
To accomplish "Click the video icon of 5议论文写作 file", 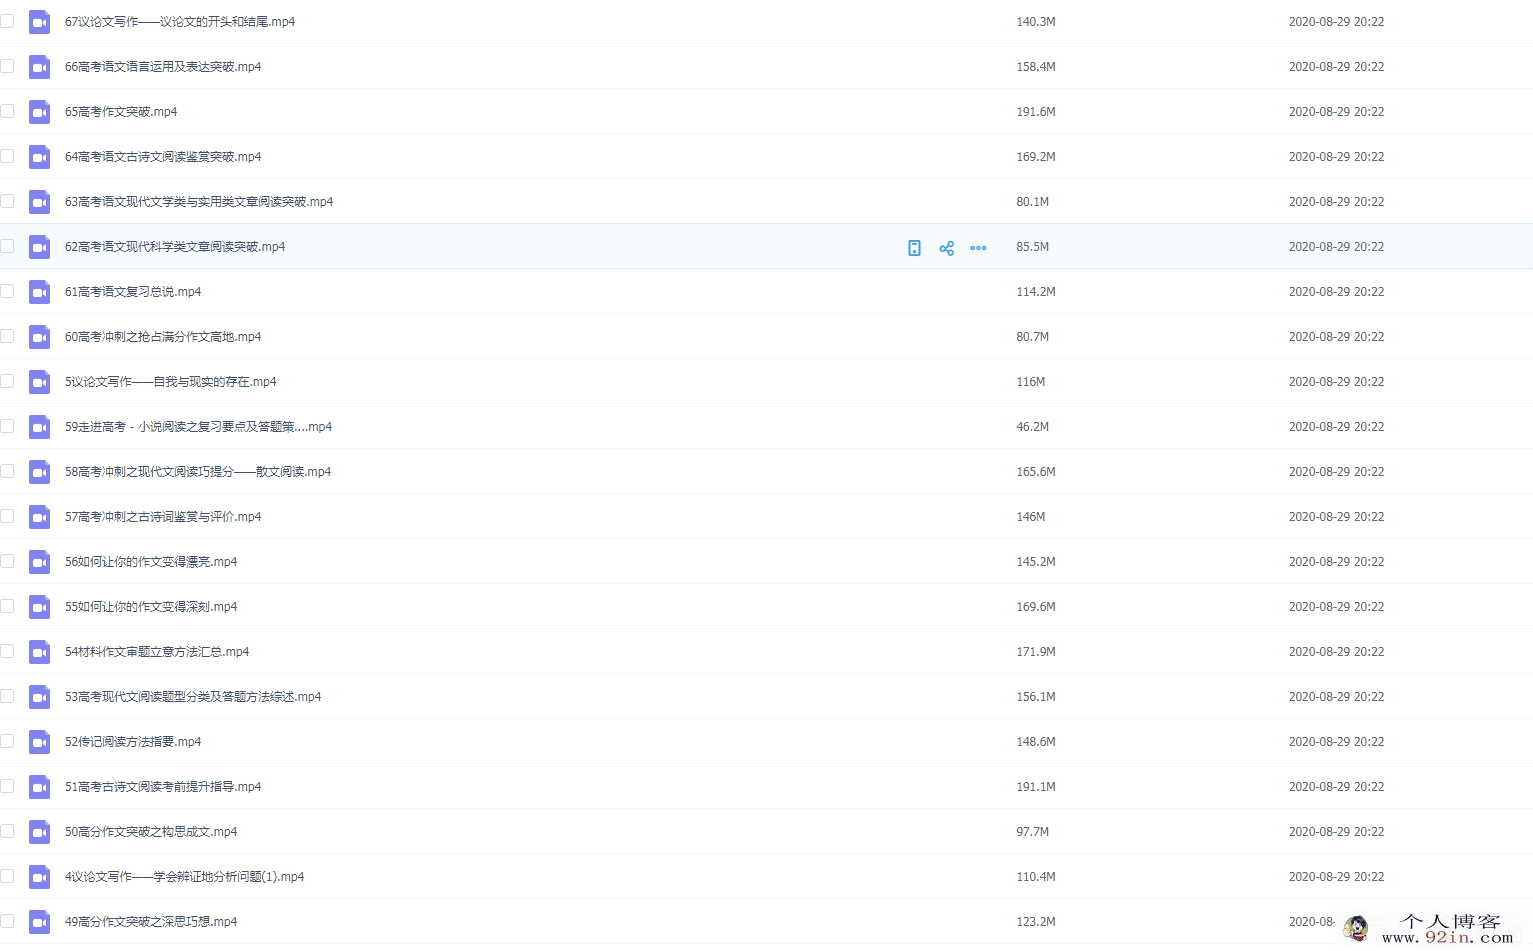I will click(39, 382).
